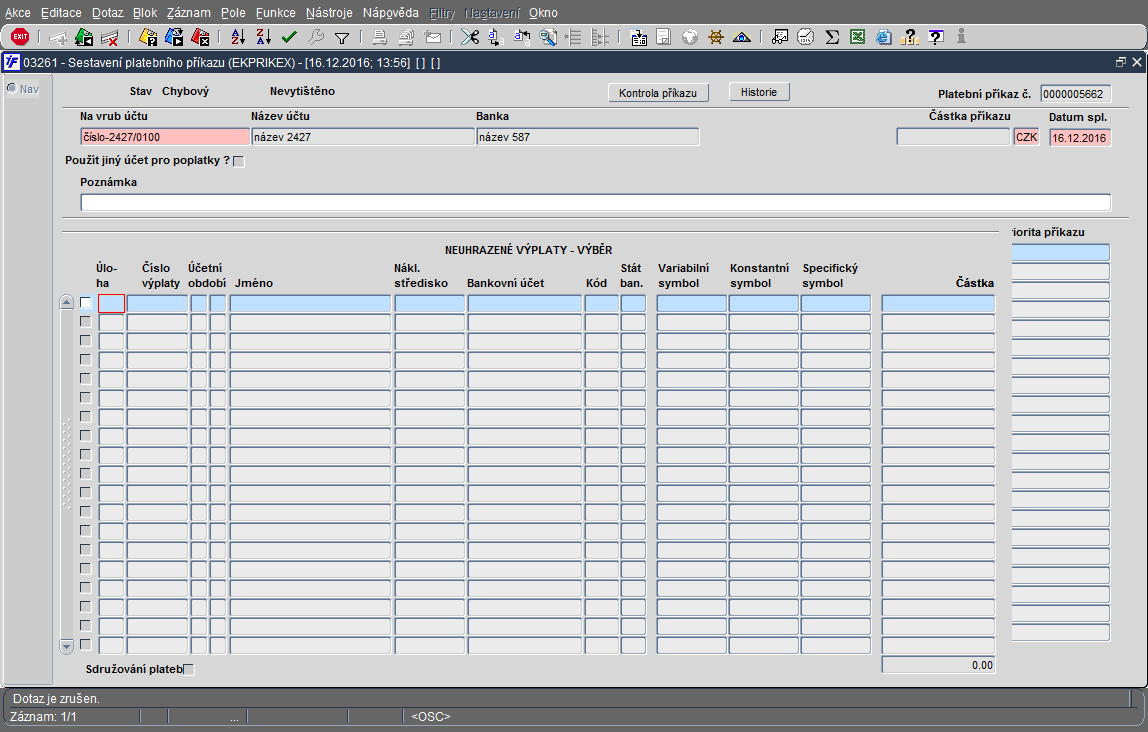This screenshot has width=1148, height=732.
Task: Check the first row selection checkbox
Action: click(x=86, y=302)
